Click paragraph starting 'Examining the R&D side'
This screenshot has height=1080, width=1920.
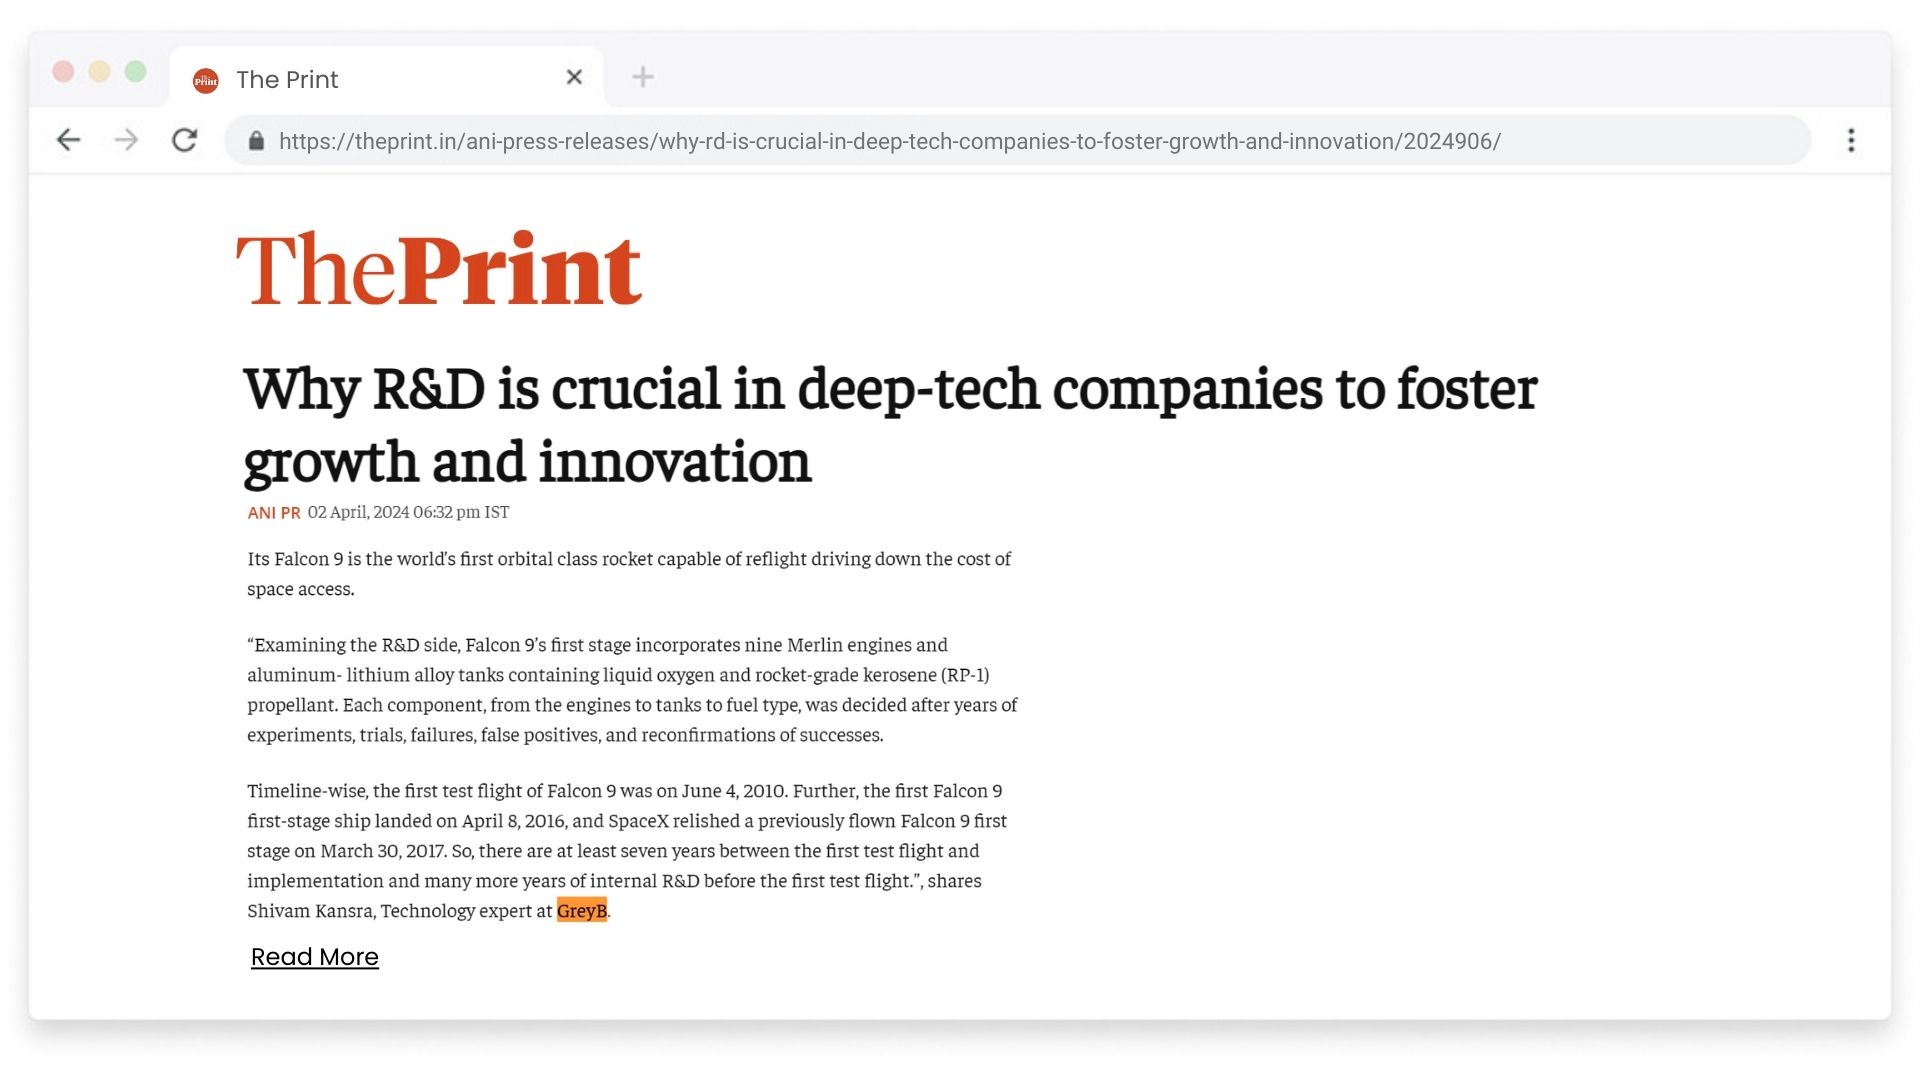(x=632, y=690)
